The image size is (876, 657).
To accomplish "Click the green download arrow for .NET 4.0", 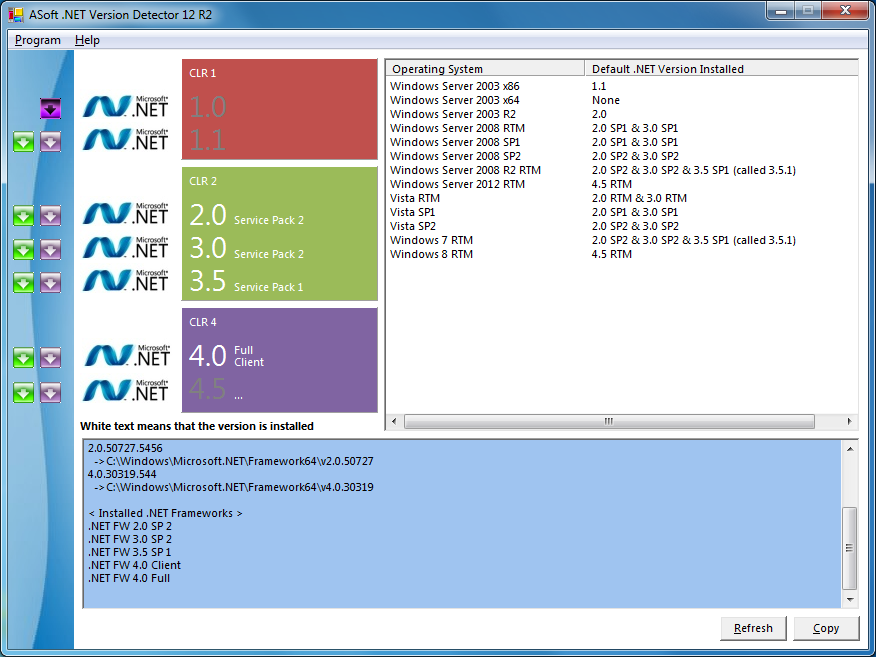I will coord(23,358).
